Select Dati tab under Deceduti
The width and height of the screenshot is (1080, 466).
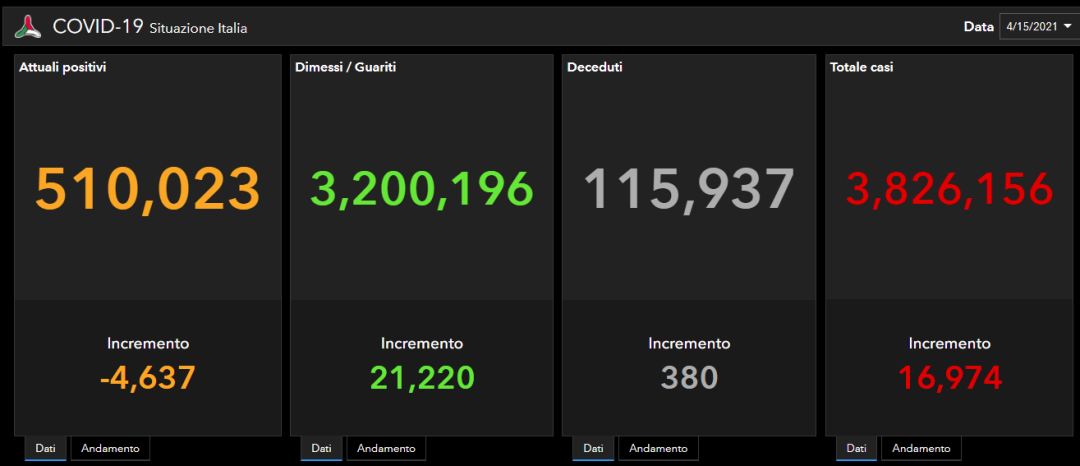tap(593, 448)
